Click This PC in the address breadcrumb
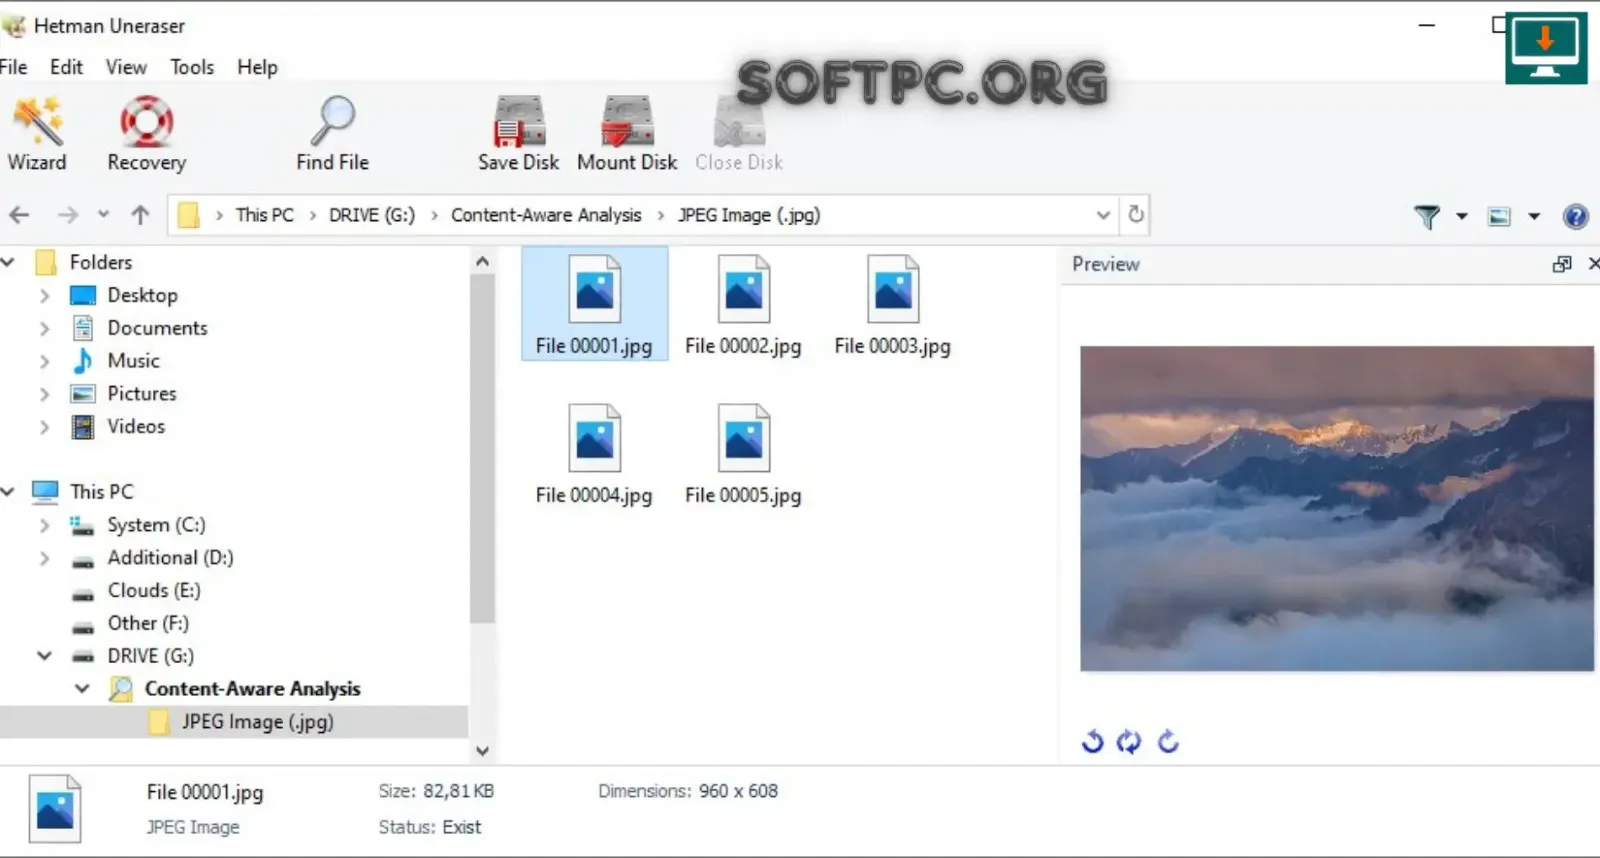Screen dimensions: 1600x858 [x=265, y=215]
